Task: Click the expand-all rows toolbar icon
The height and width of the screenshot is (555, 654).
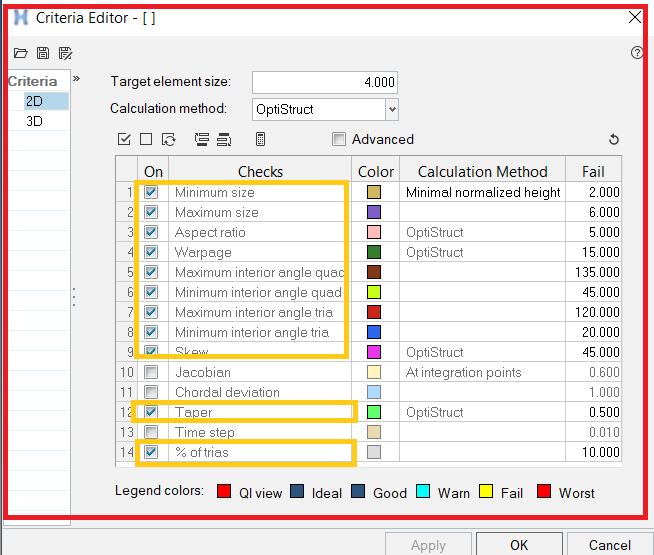Action: tap(202, 139)
